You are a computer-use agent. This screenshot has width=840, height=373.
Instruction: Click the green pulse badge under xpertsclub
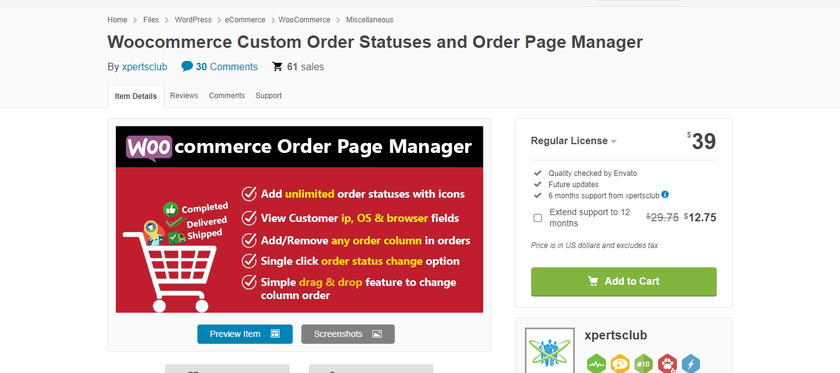click(596, 364)
